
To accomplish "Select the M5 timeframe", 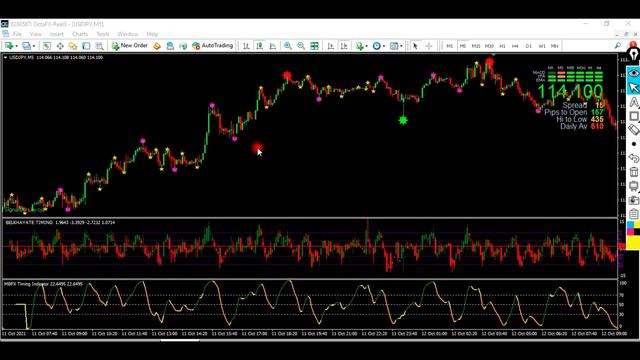I will [463, 46].
